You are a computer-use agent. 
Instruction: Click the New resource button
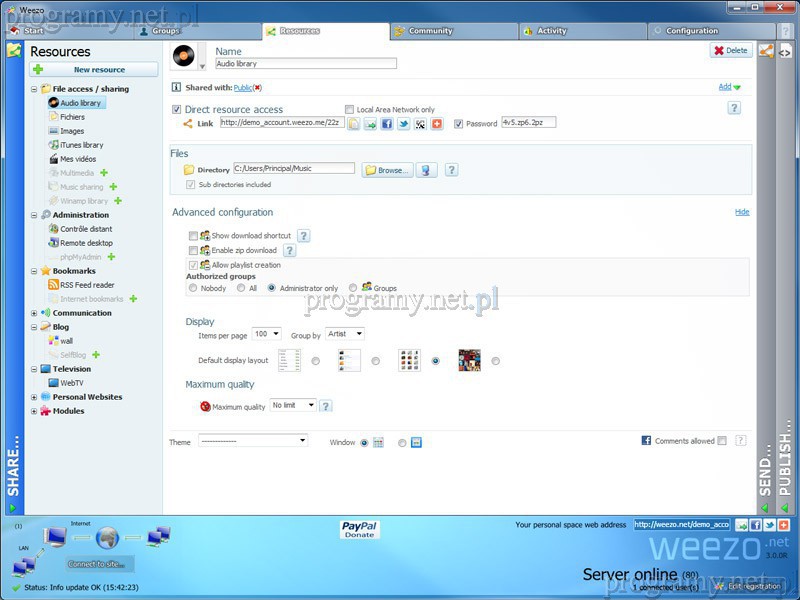(x=94, y=70)
